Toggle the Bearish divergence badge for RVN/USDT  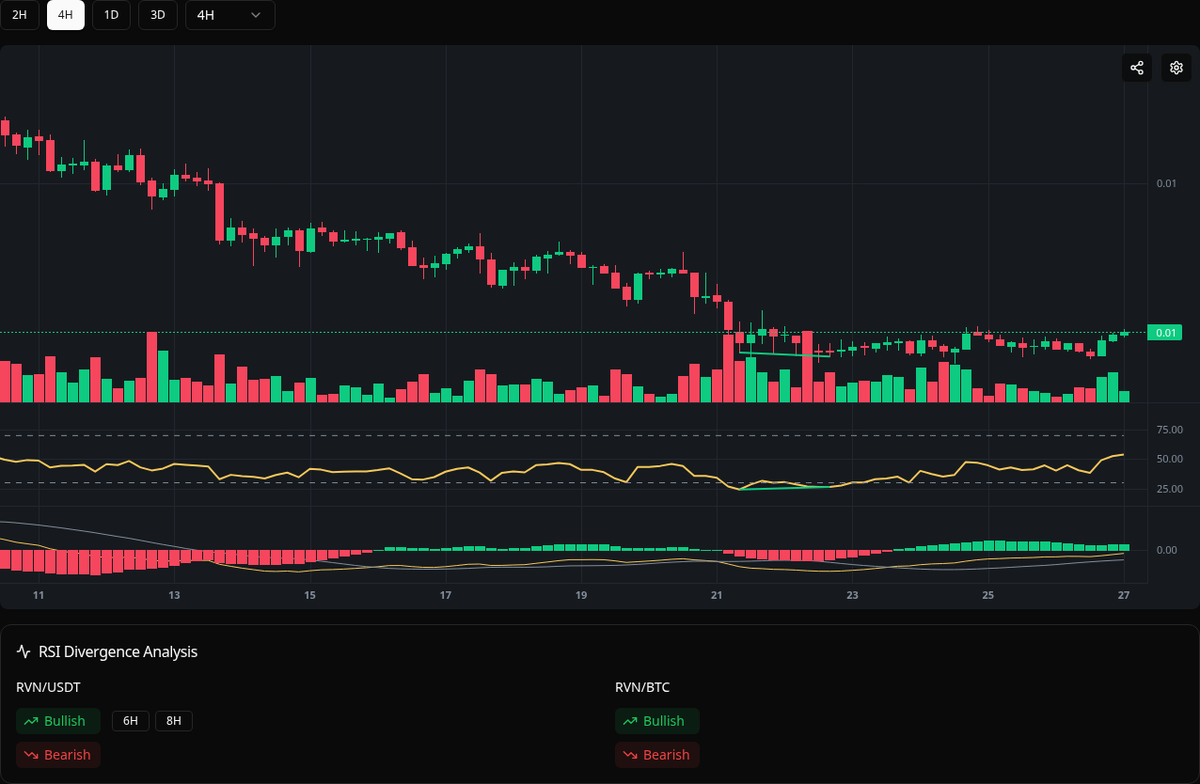point(58,755)
